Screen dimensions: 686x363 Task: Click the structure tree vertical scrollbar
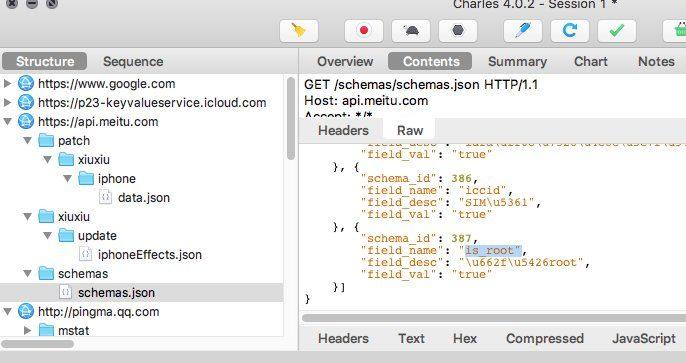(291, 119)
